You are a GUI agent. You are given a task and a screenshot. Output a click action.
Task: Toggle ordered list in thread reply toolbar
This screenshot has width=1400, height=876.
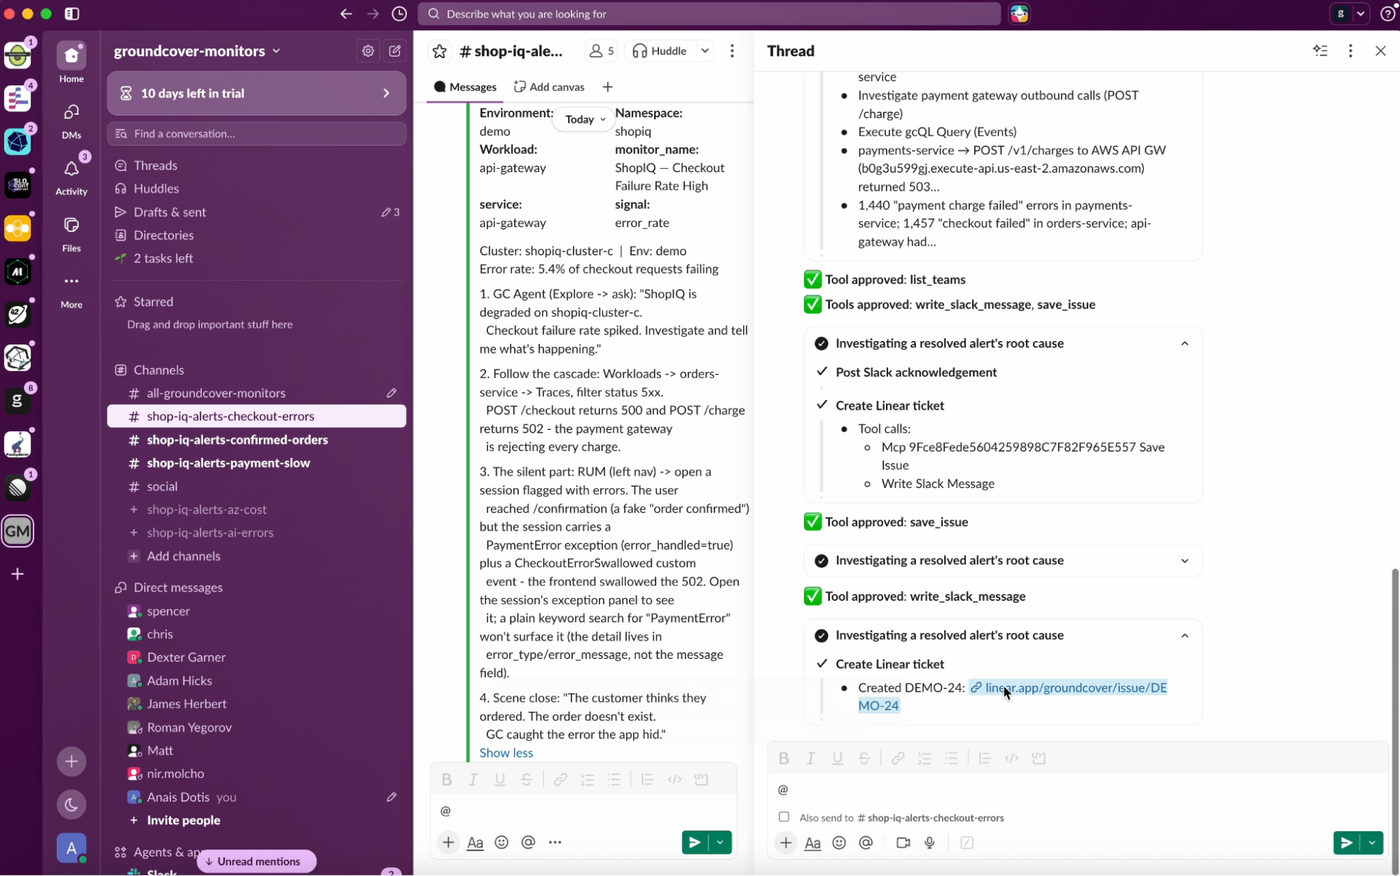tap(924, 759)
